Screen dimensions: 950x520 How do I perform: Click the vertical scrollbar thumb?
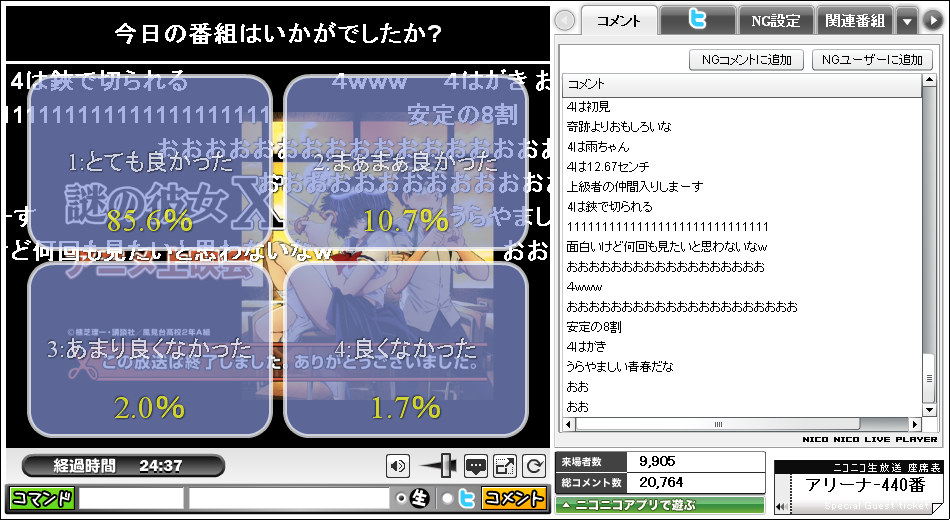click(x=929, y=378)
